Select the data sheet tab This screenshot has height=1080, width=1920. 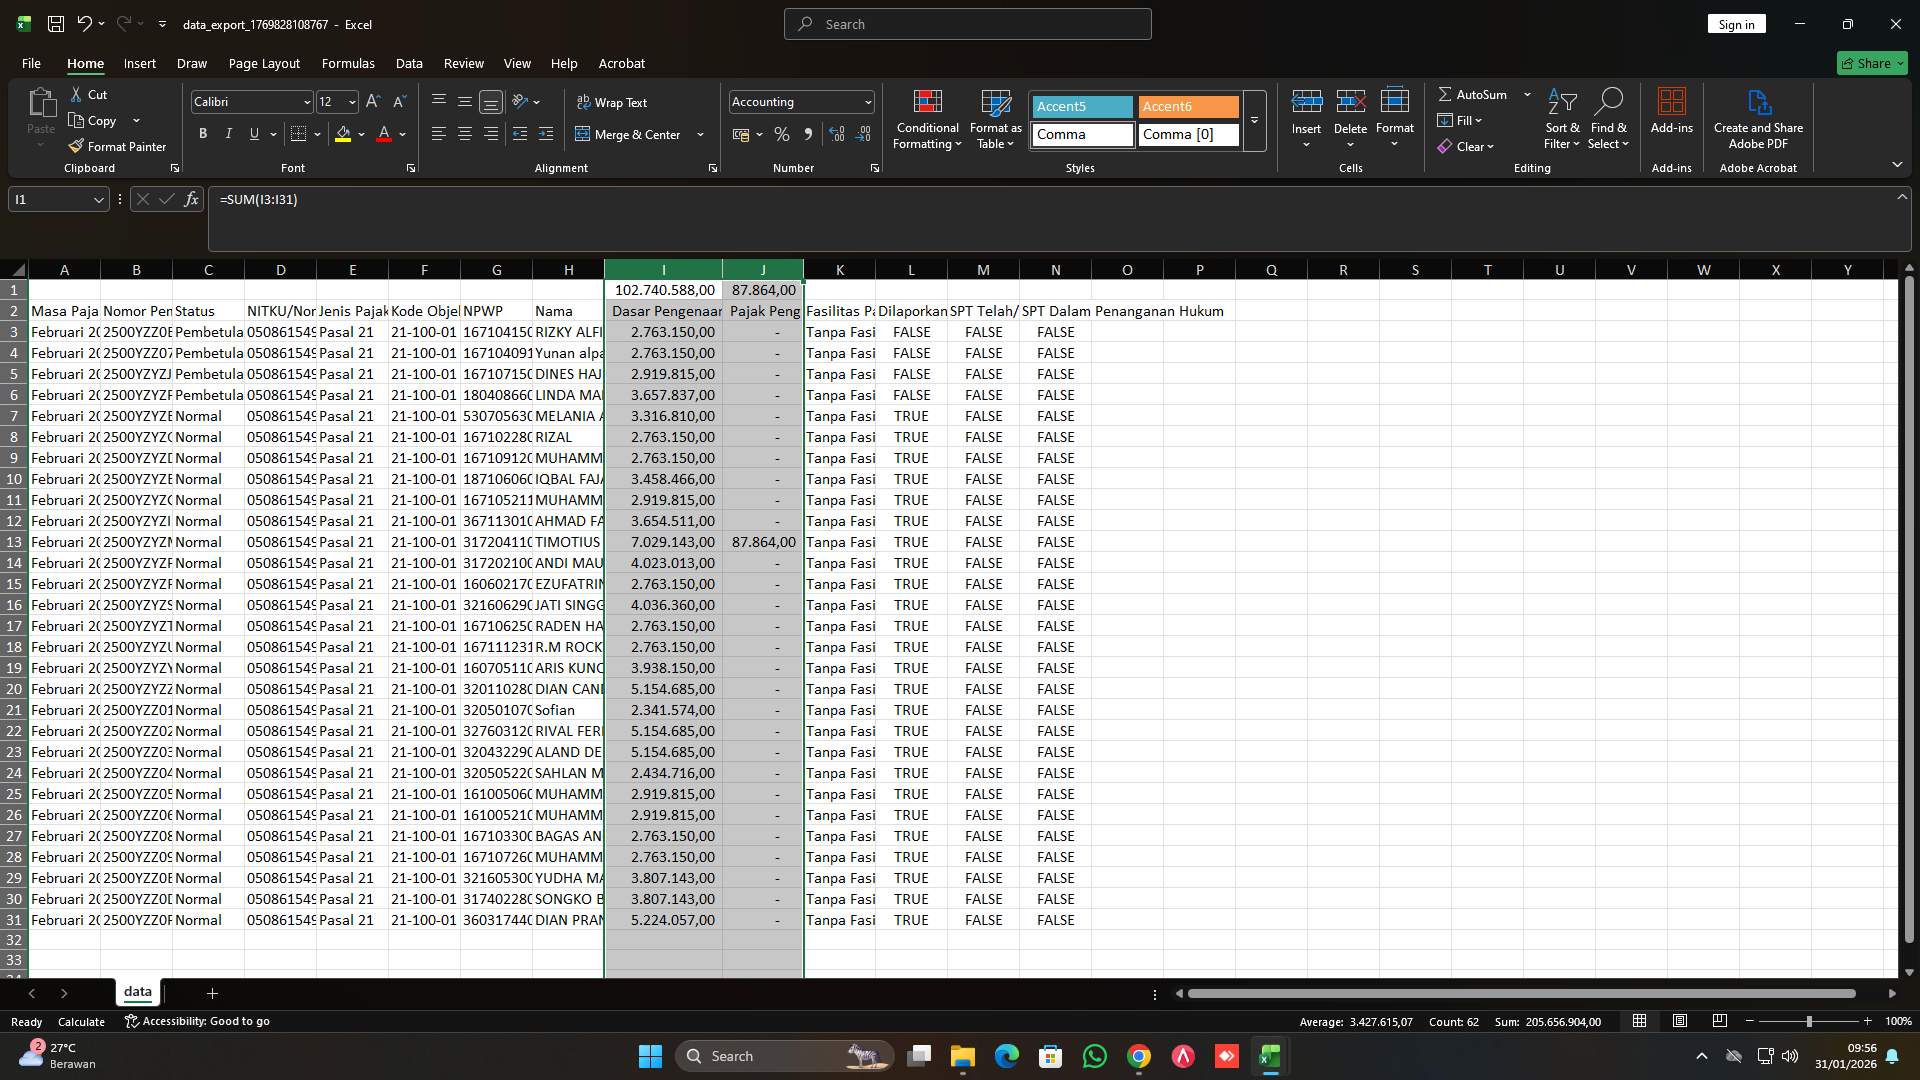click(x=137, y=992)
